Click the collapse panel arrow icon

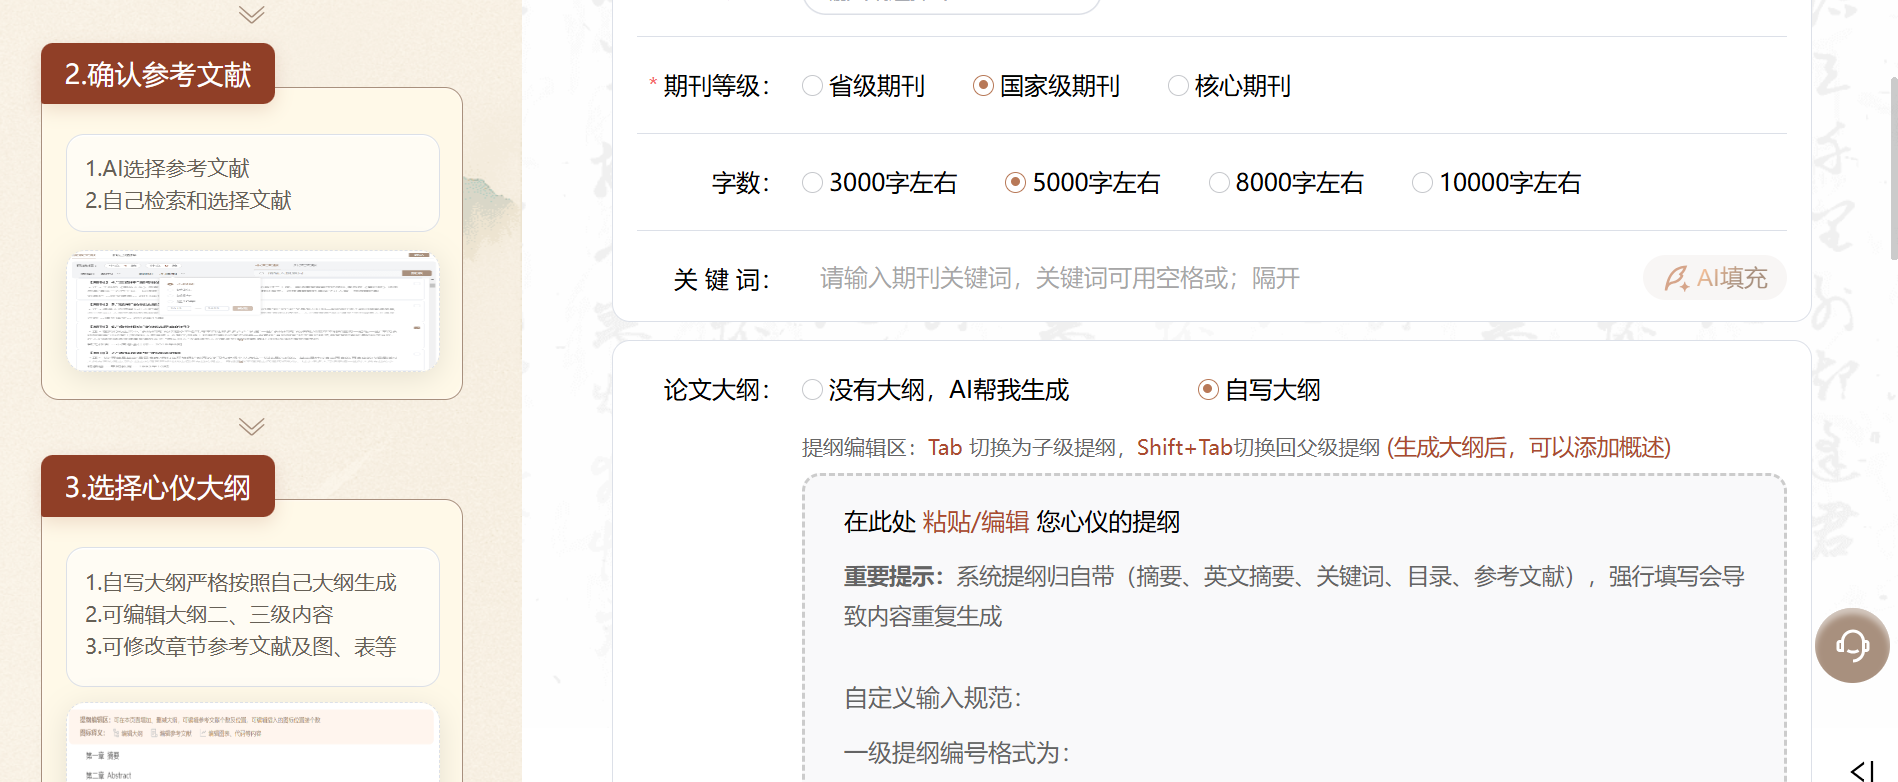[1862, 770]
